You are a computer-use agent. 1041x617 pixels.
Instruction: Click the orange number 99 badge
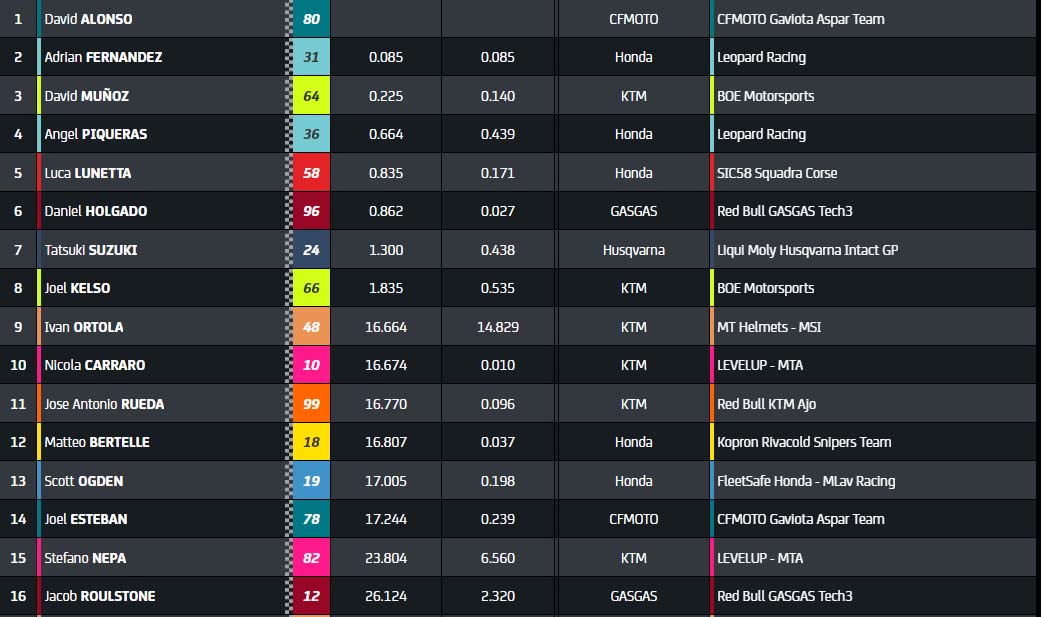pyautogui.click(x=311, y=404)
